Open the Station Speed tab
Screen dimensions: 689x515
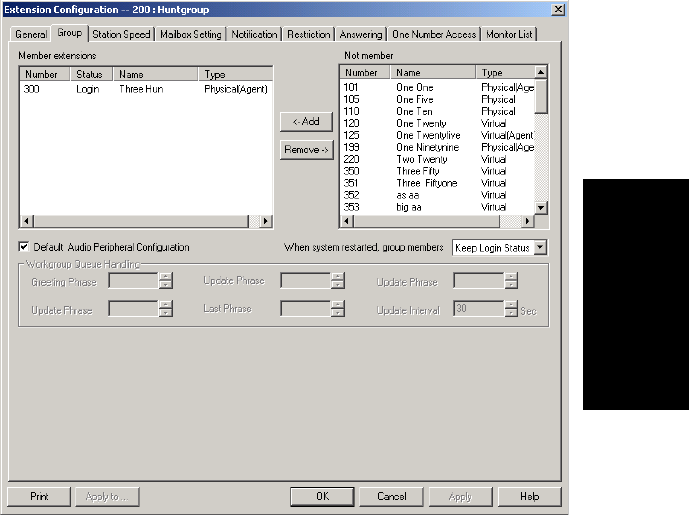121,34
